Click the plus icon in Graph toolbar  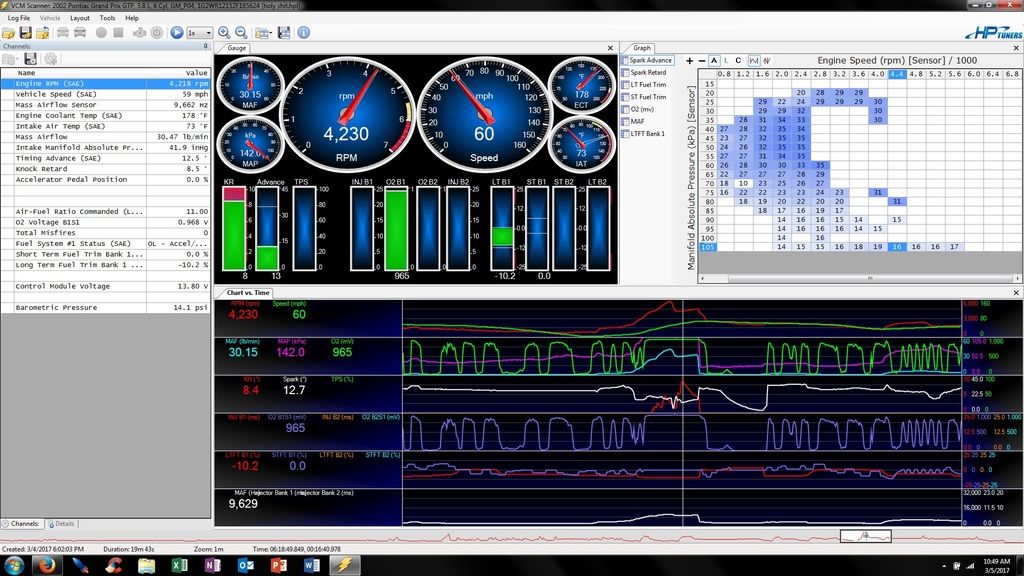(690, 61)
